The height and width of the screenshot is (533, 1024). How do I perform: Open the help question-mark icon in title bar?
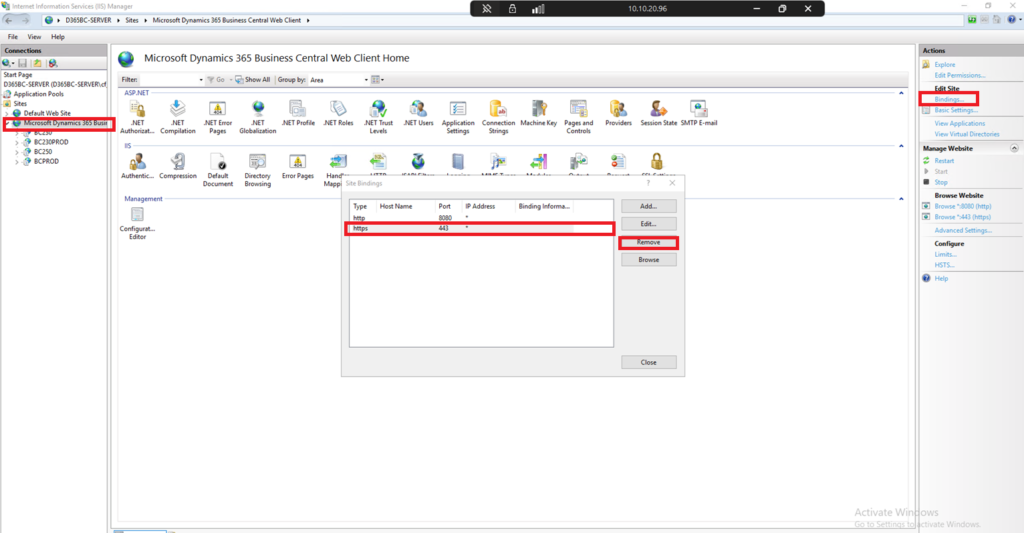(x=1011, y=20)
